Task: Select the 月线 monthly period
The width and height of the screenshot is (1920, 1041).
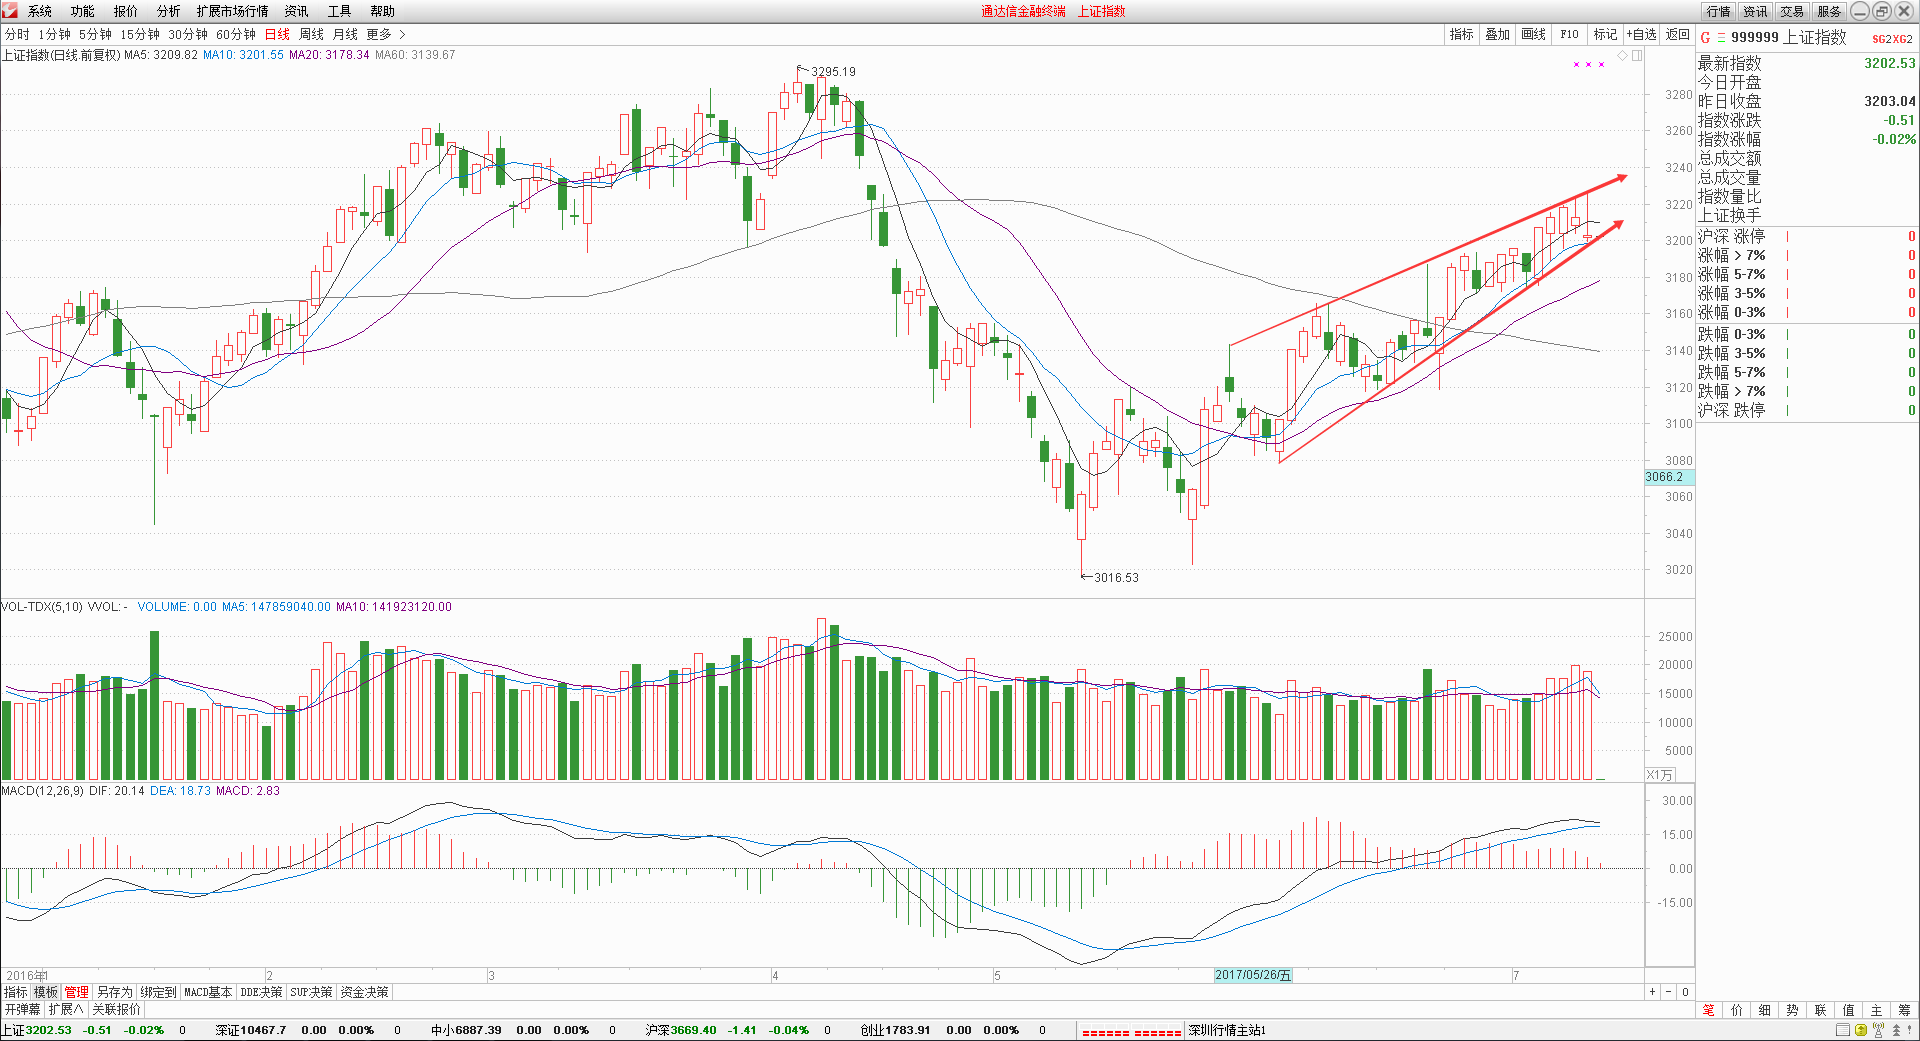Action: pos(345,34)
